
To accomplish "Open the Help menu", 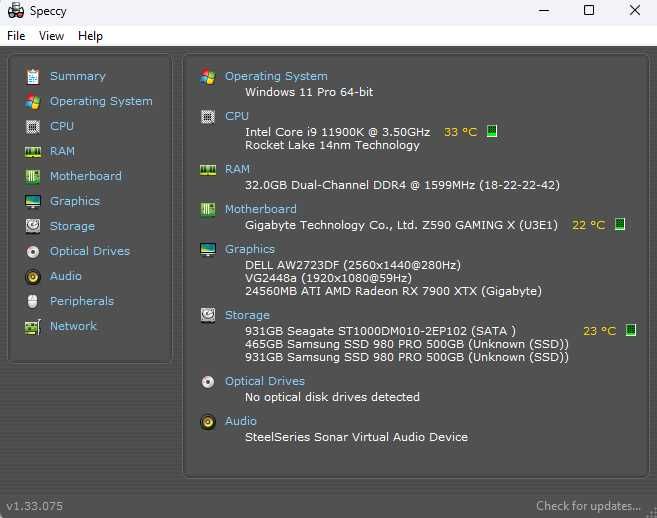I will pyautogui.click(x=90, y=36).
